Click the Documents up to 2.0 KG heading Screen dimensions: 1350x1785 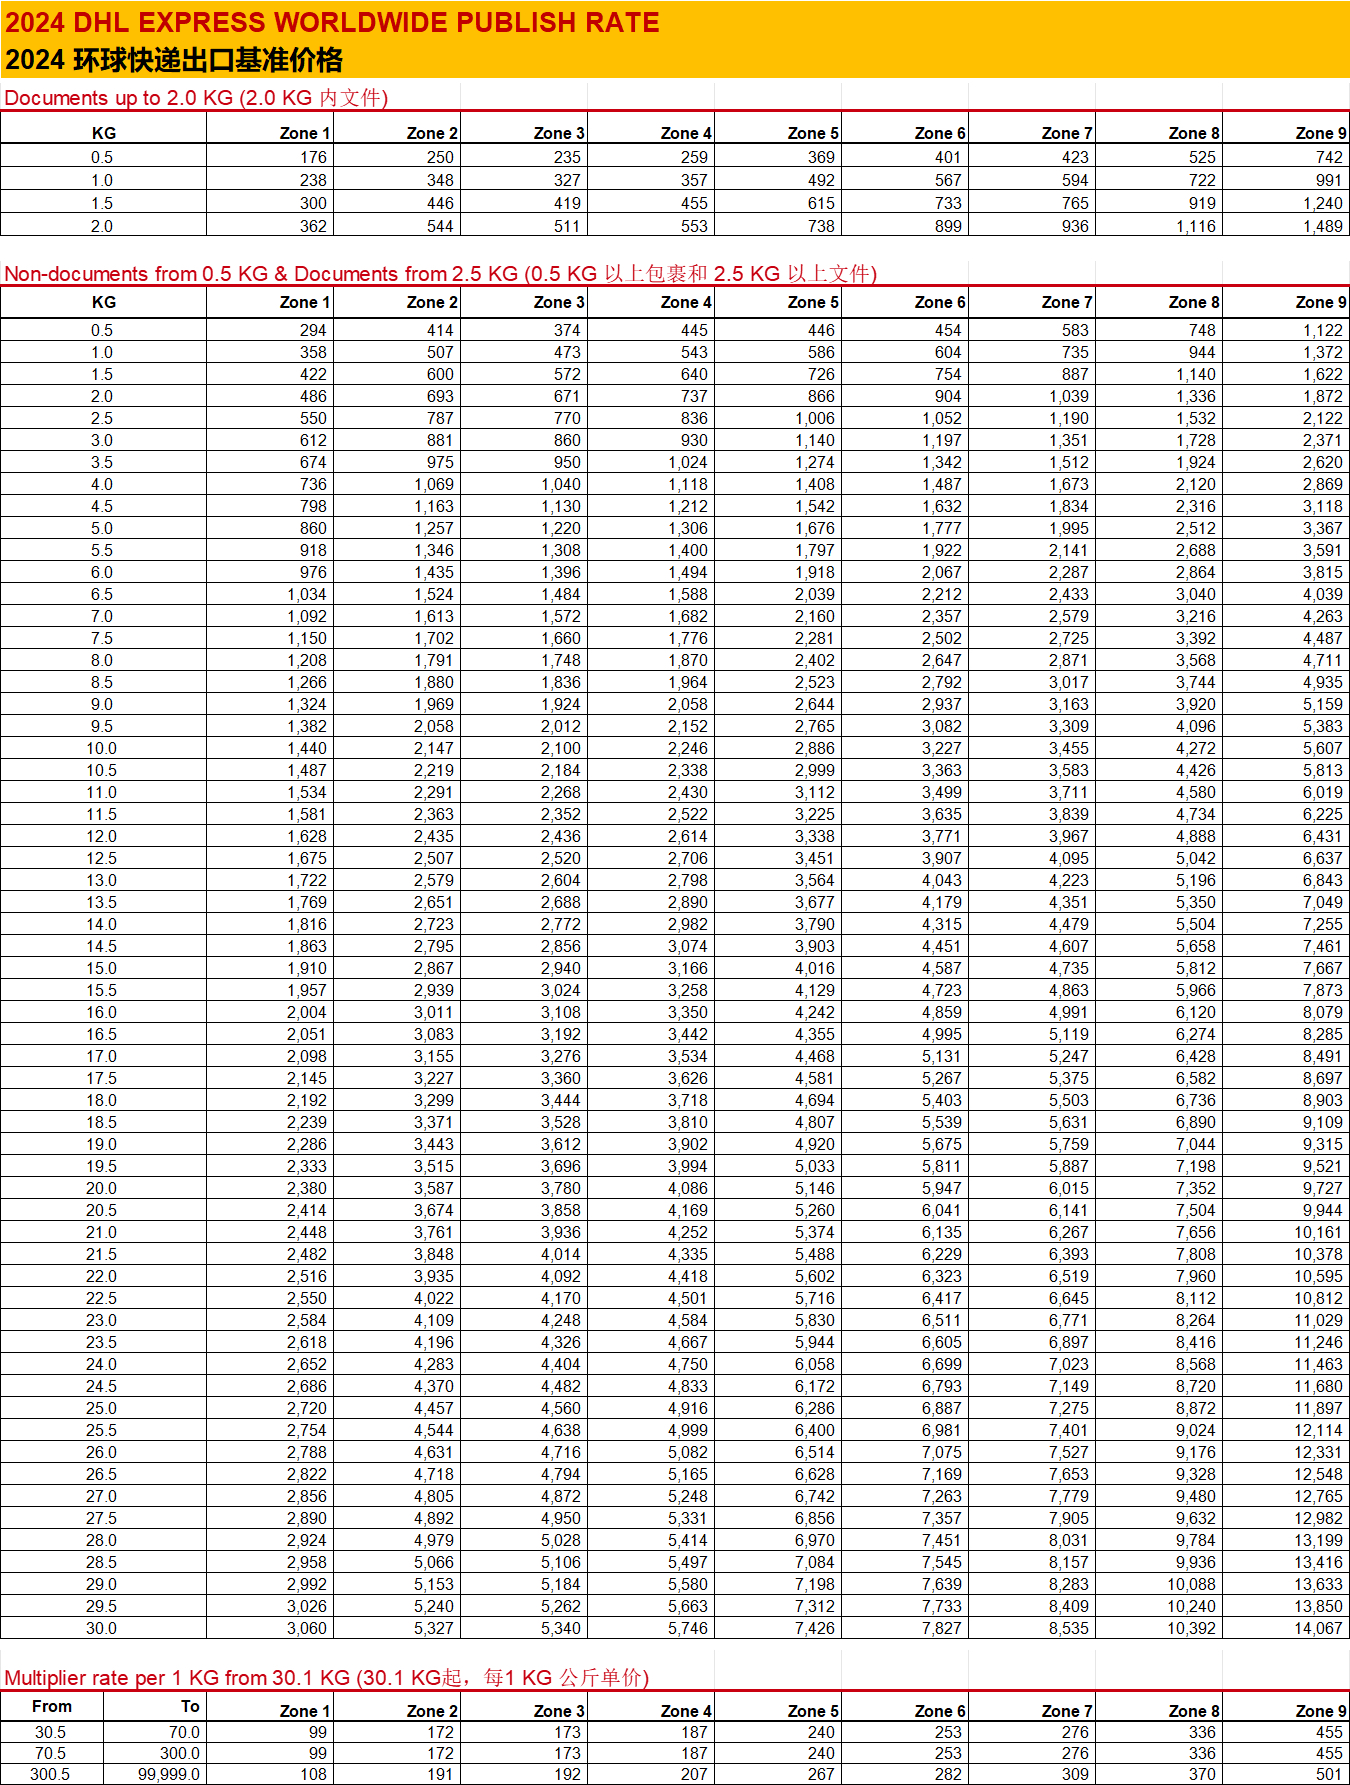click(196, 98)
